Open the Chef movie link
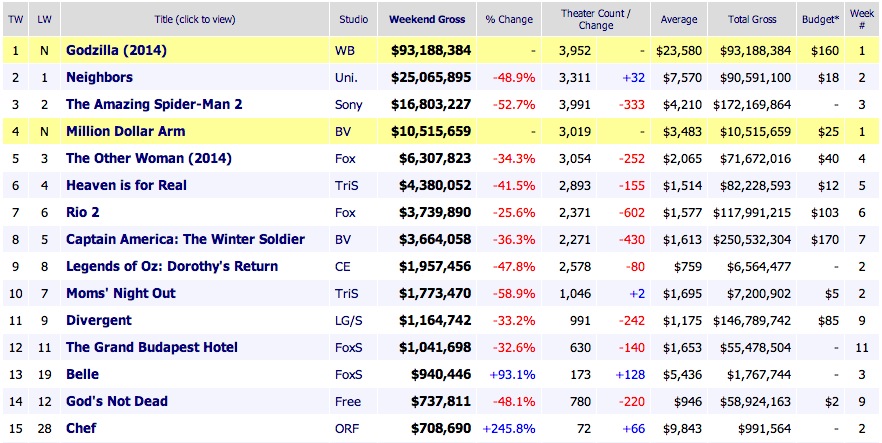 [83, 428]
